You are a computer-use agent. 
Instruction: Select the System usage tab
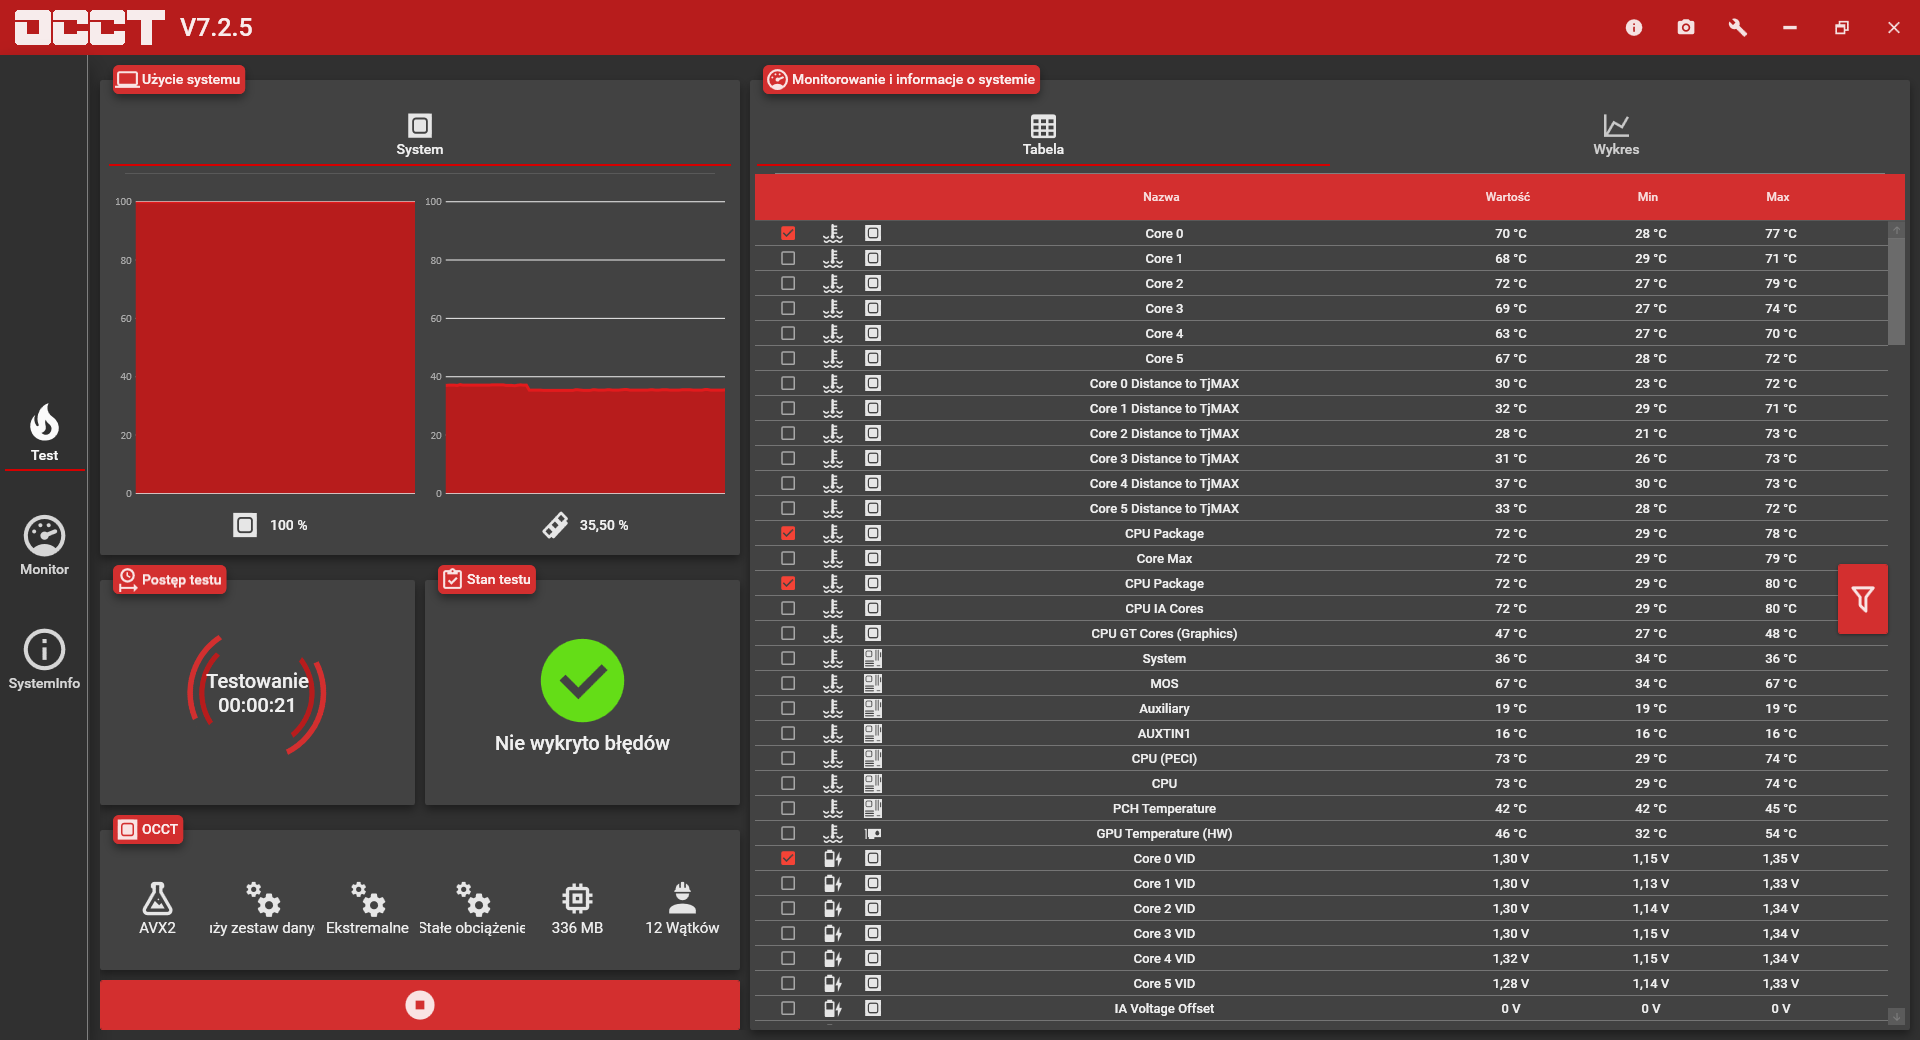420,135
